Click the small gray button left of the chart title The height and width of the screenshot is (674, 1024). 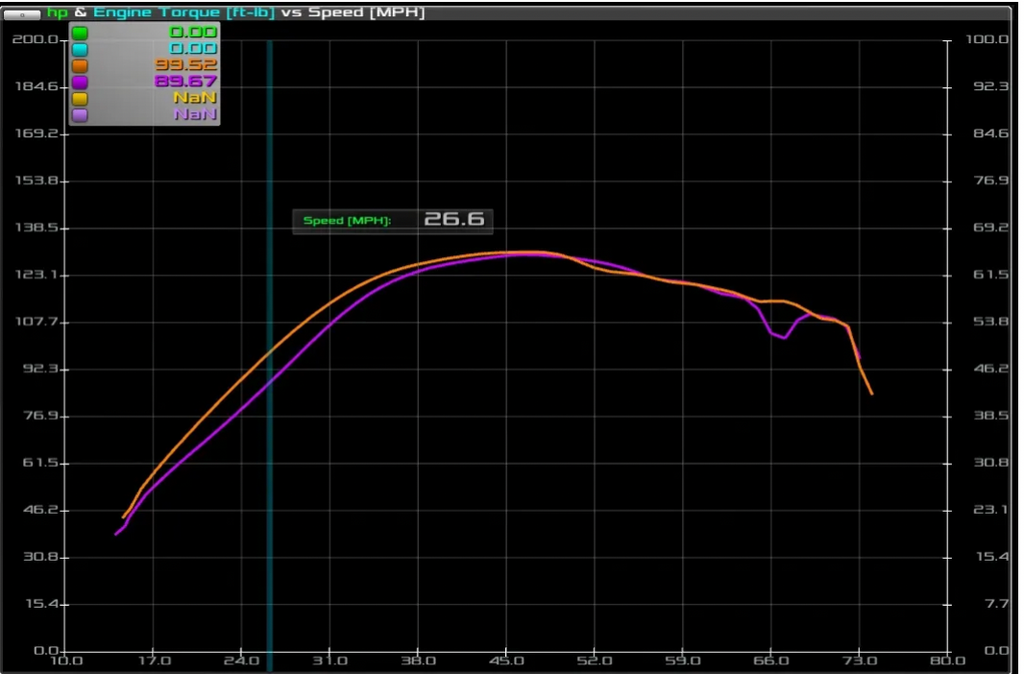click(x=22, y=14)
